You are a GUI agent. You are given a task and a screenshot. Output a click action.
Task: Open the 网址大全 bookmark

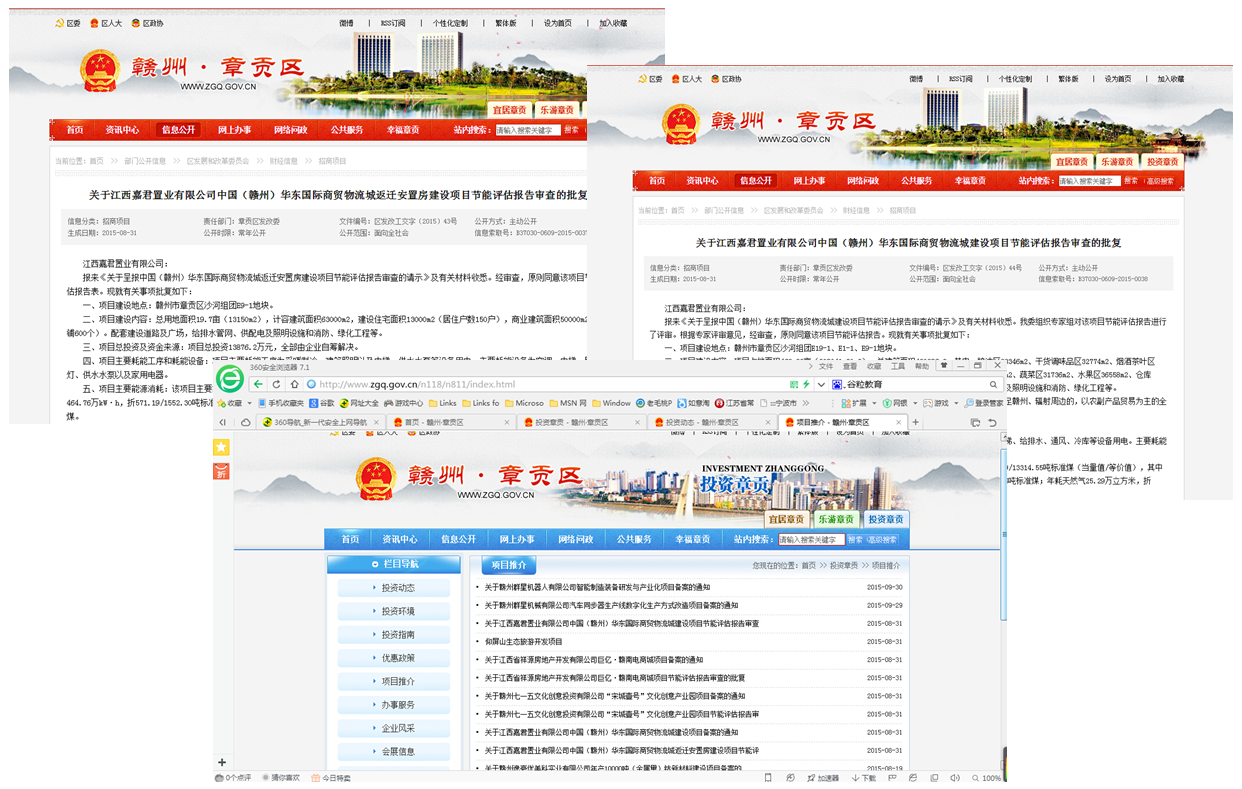click(359, 403)
